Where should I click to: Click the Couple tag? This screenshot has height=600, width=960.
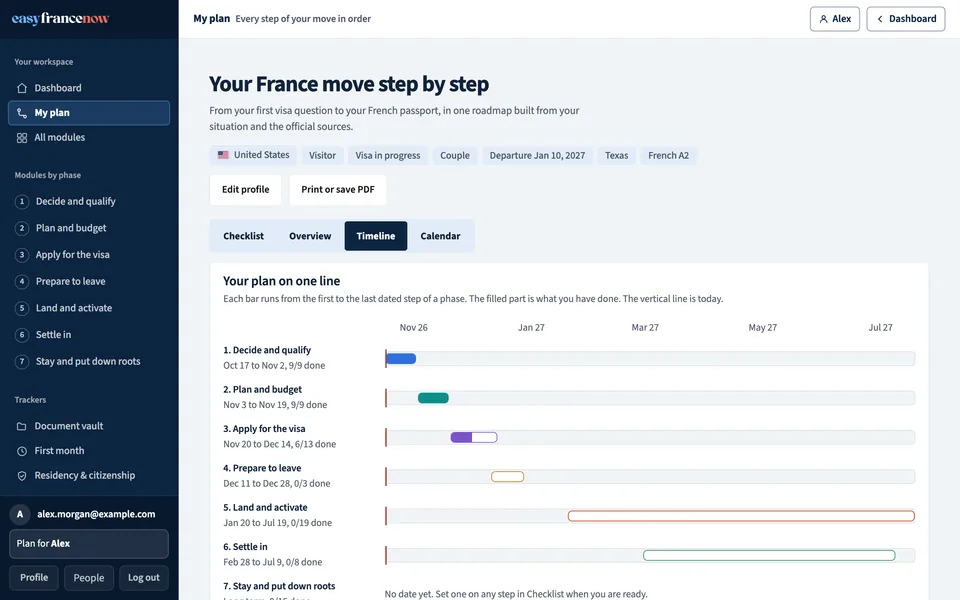[x=455, y=156]
